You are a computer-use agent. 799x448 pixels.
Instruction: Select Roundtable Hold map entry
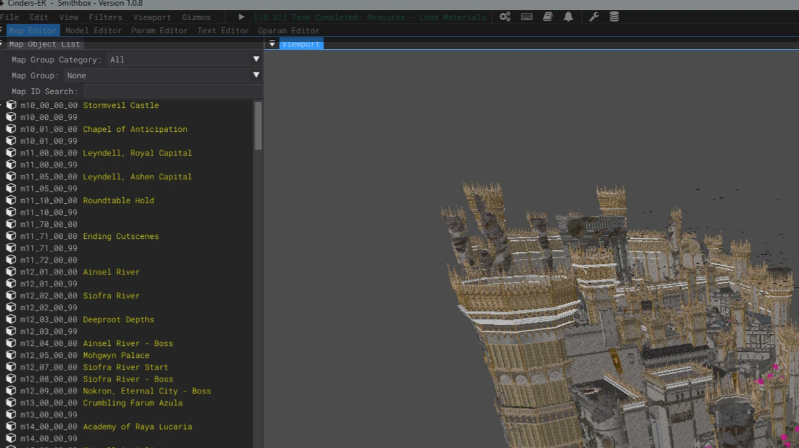pyautogui.click(x=118, y=200)
